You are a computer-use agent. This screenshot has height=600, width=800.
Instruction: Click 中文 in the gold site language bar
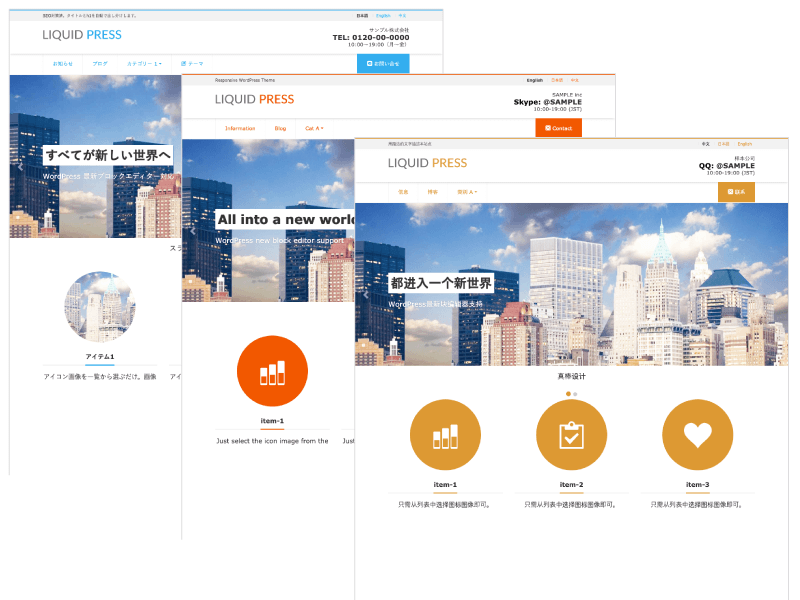click(706, 144)
